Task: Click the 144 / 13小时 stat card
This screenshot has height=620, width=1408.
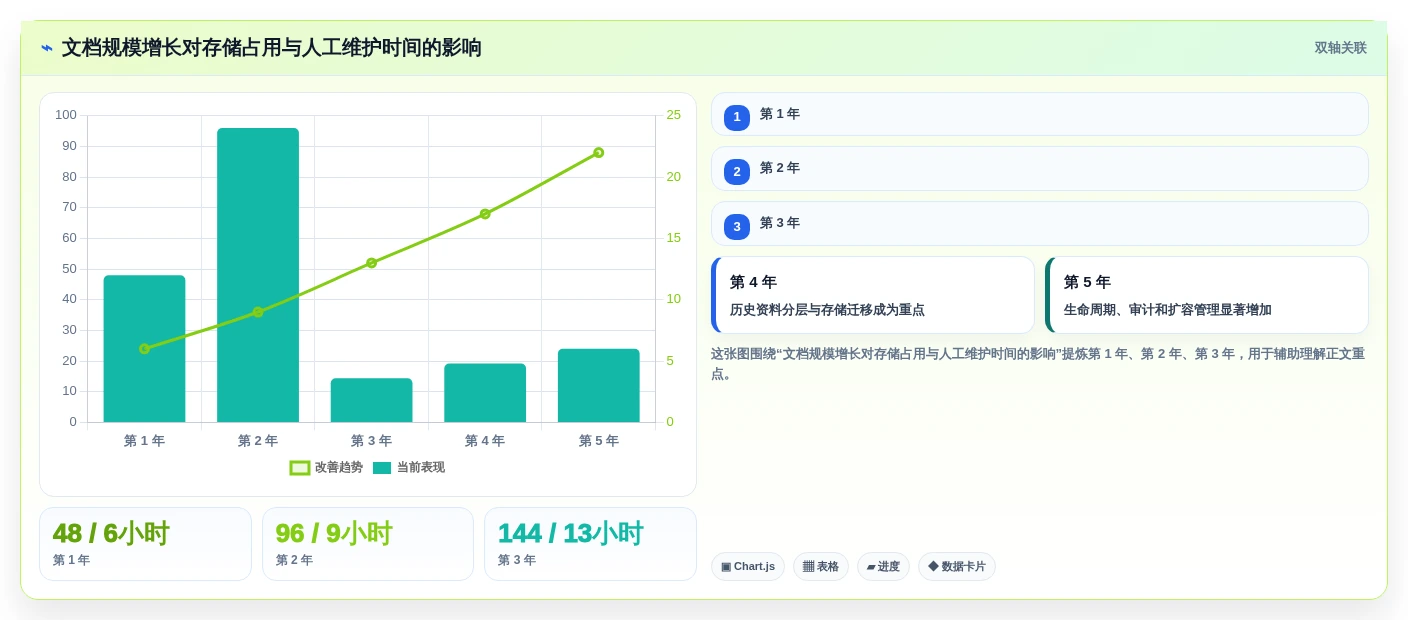Action: (590, 544)
